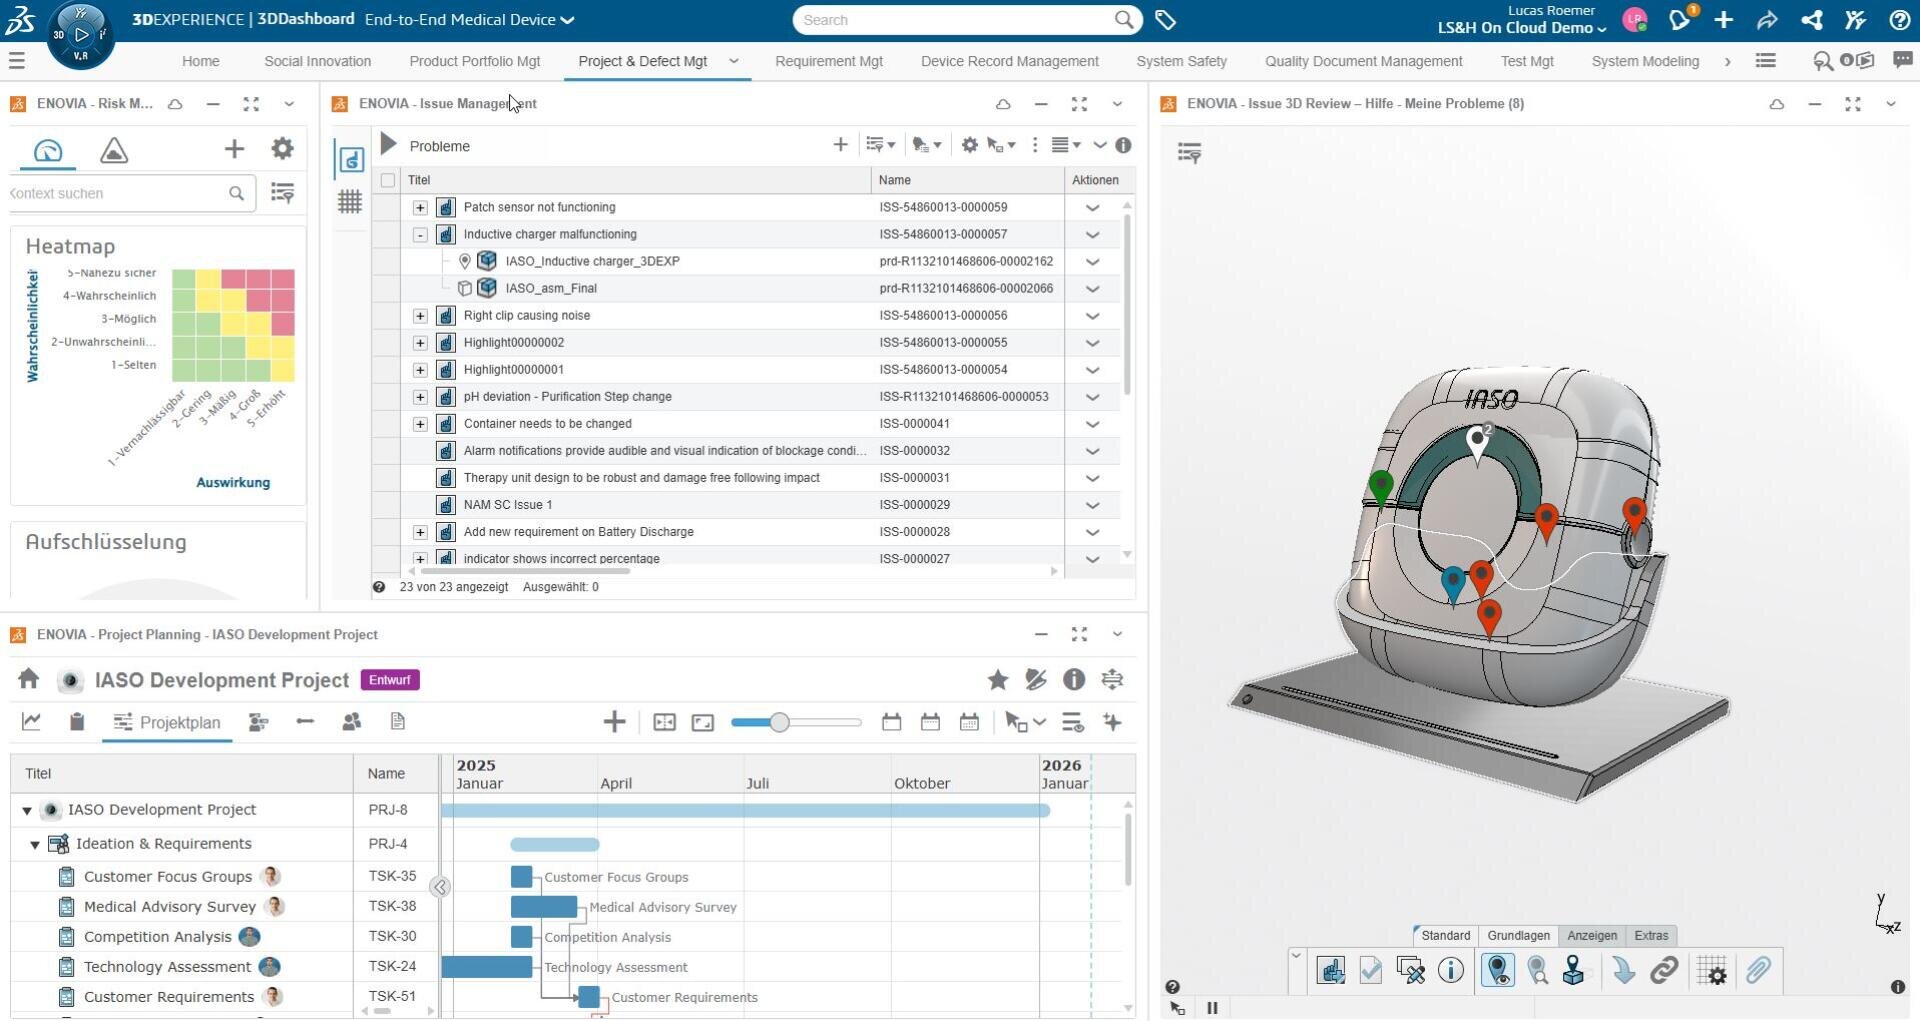Open System Safety tab
The height and width of the screenshot is (1021, 1920).
1181,61
